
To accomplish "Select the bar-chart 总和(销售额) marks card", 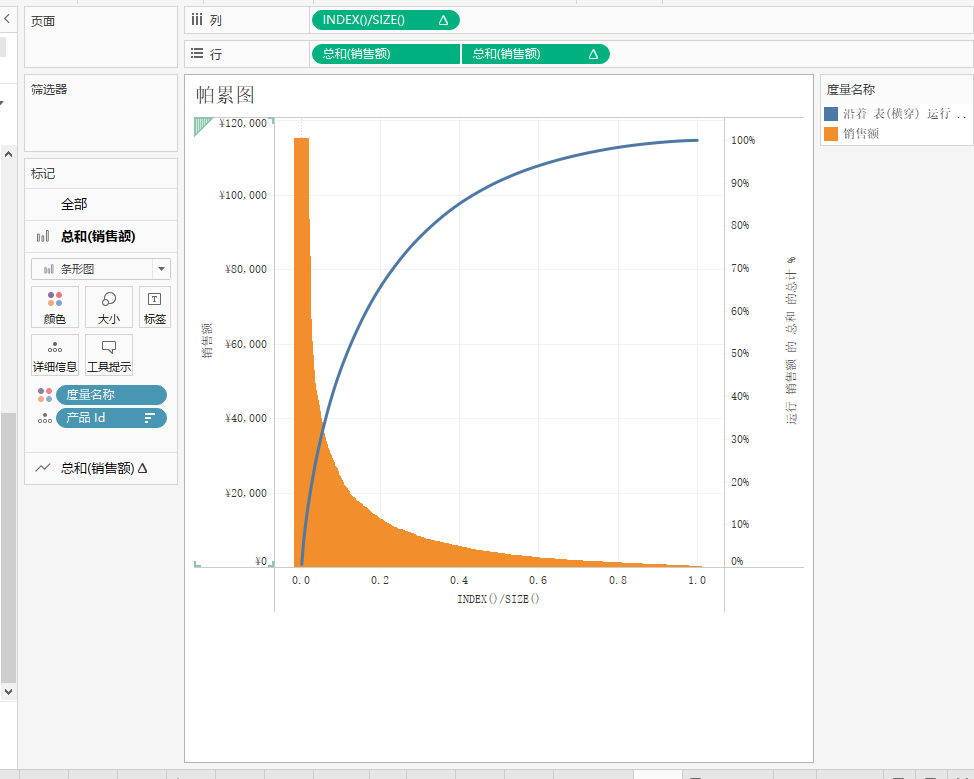I will coord(101,237).
